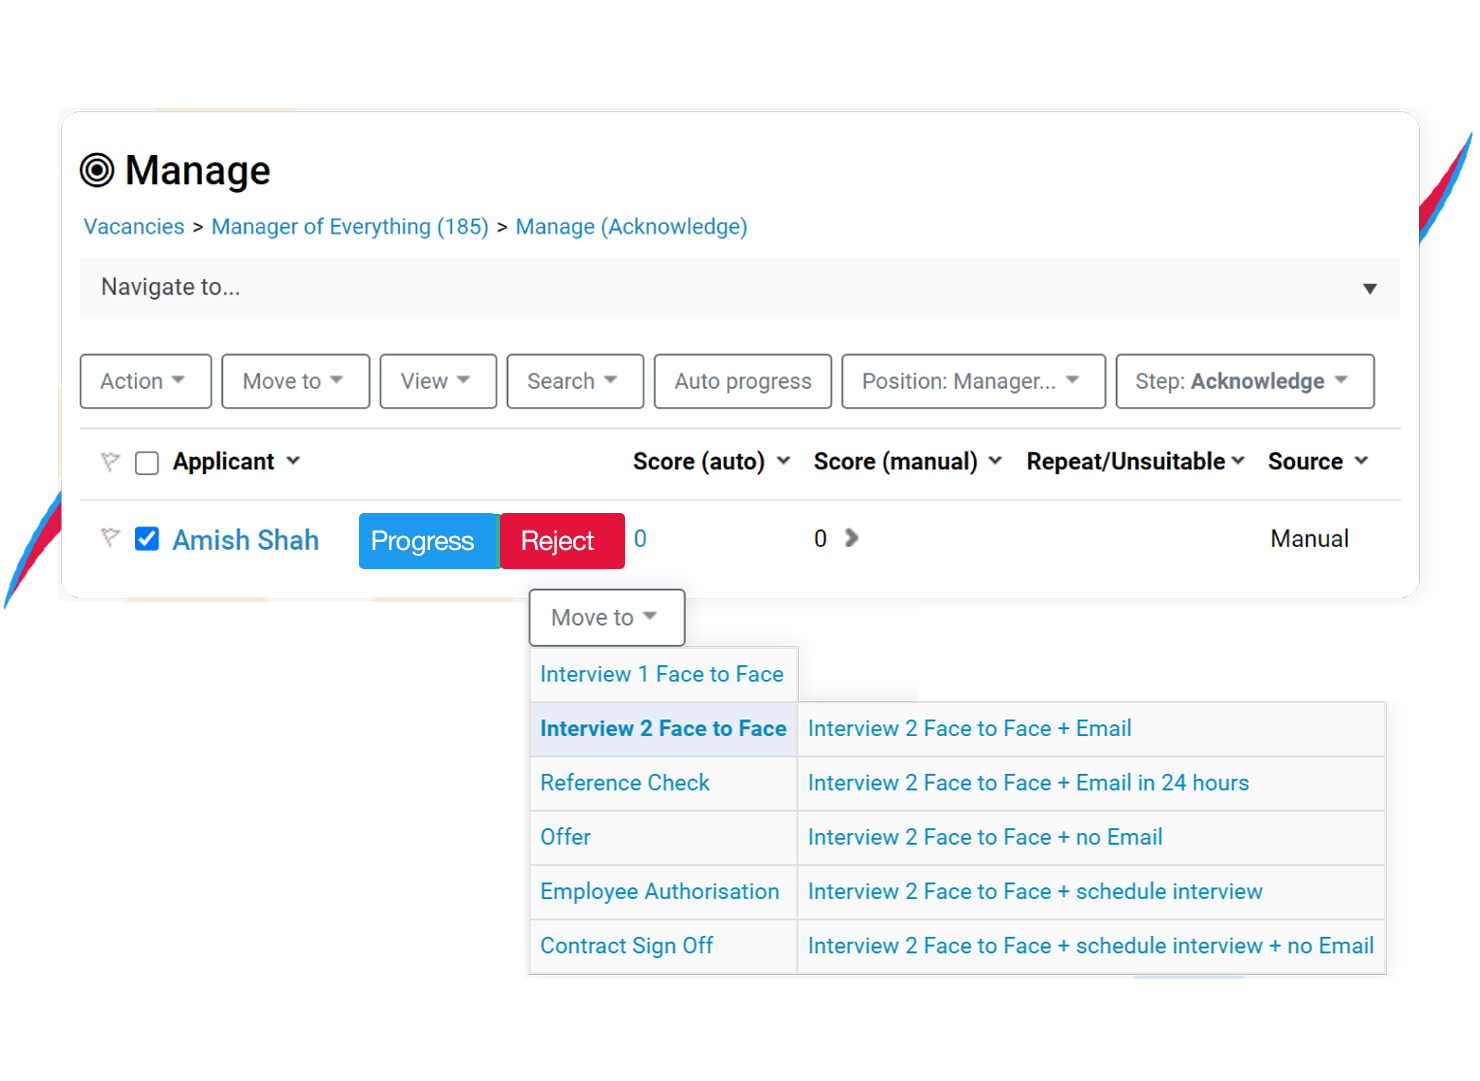Open the Action dropdown

point(145,381)
